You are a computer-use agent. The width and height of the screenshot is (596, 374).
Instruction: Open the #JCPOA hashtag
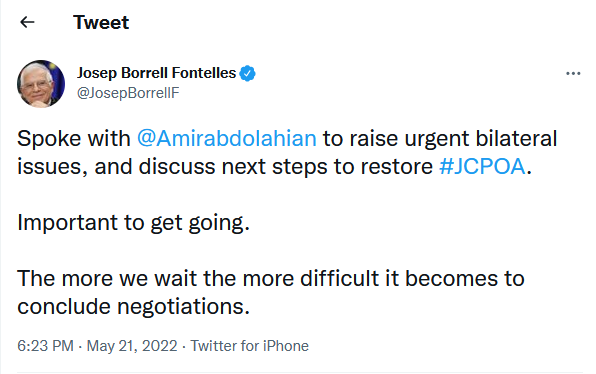pos(482,166)
